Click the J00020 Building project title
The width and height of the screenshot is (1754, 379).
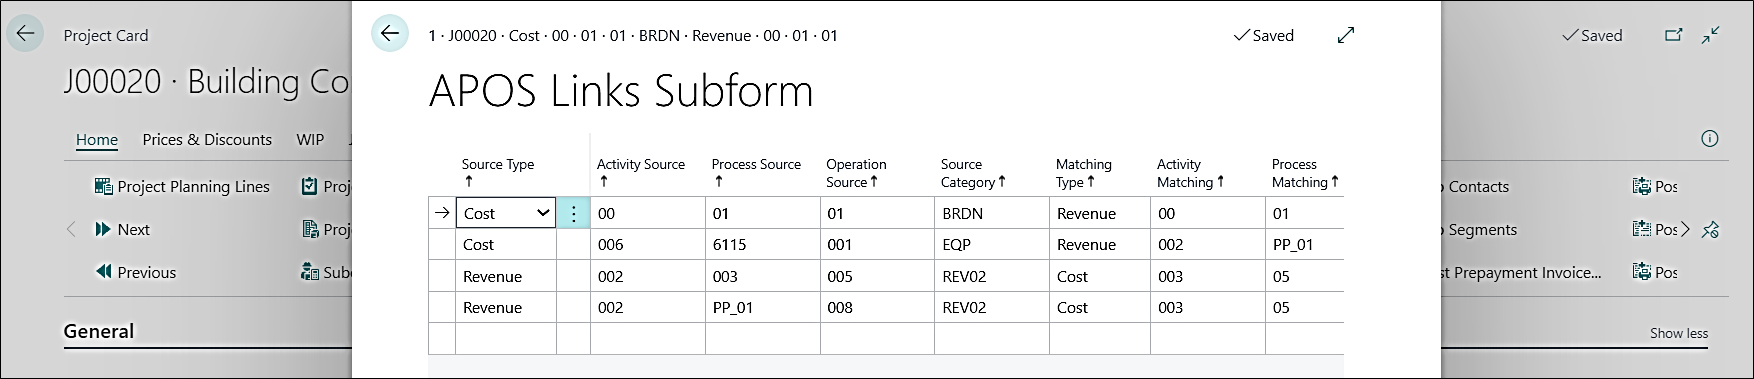pyautogui.click(x=207, y=82)
